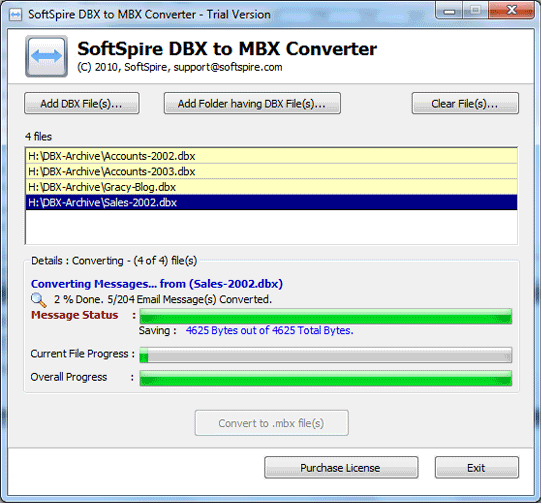Screen dimensions: 542x504
Task: Exit the application via Exit button
Action: [x=477, y=468]
